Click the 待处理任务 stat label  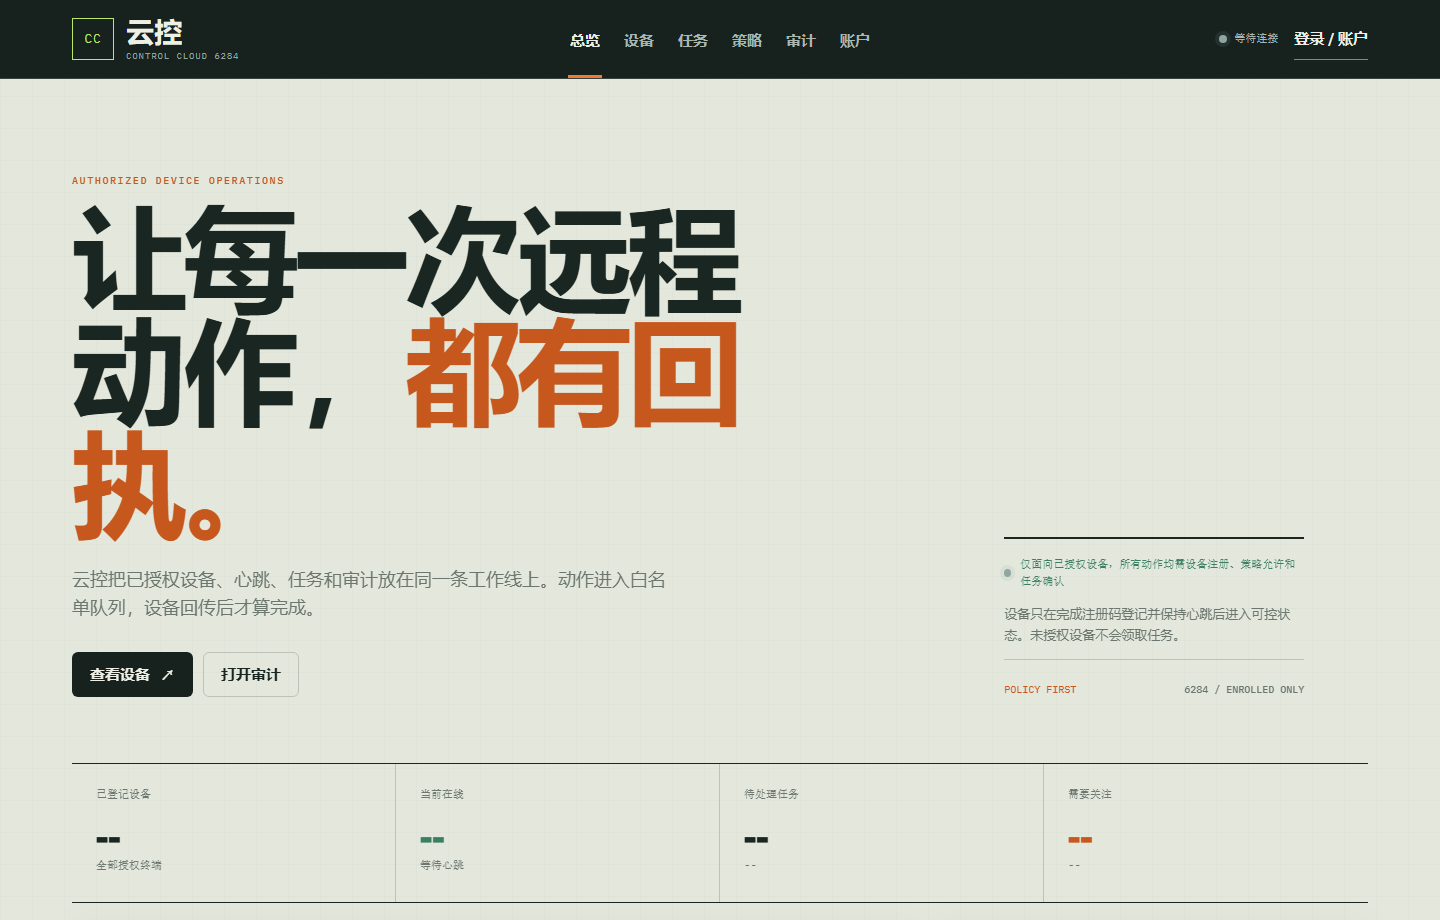(771, 794)
